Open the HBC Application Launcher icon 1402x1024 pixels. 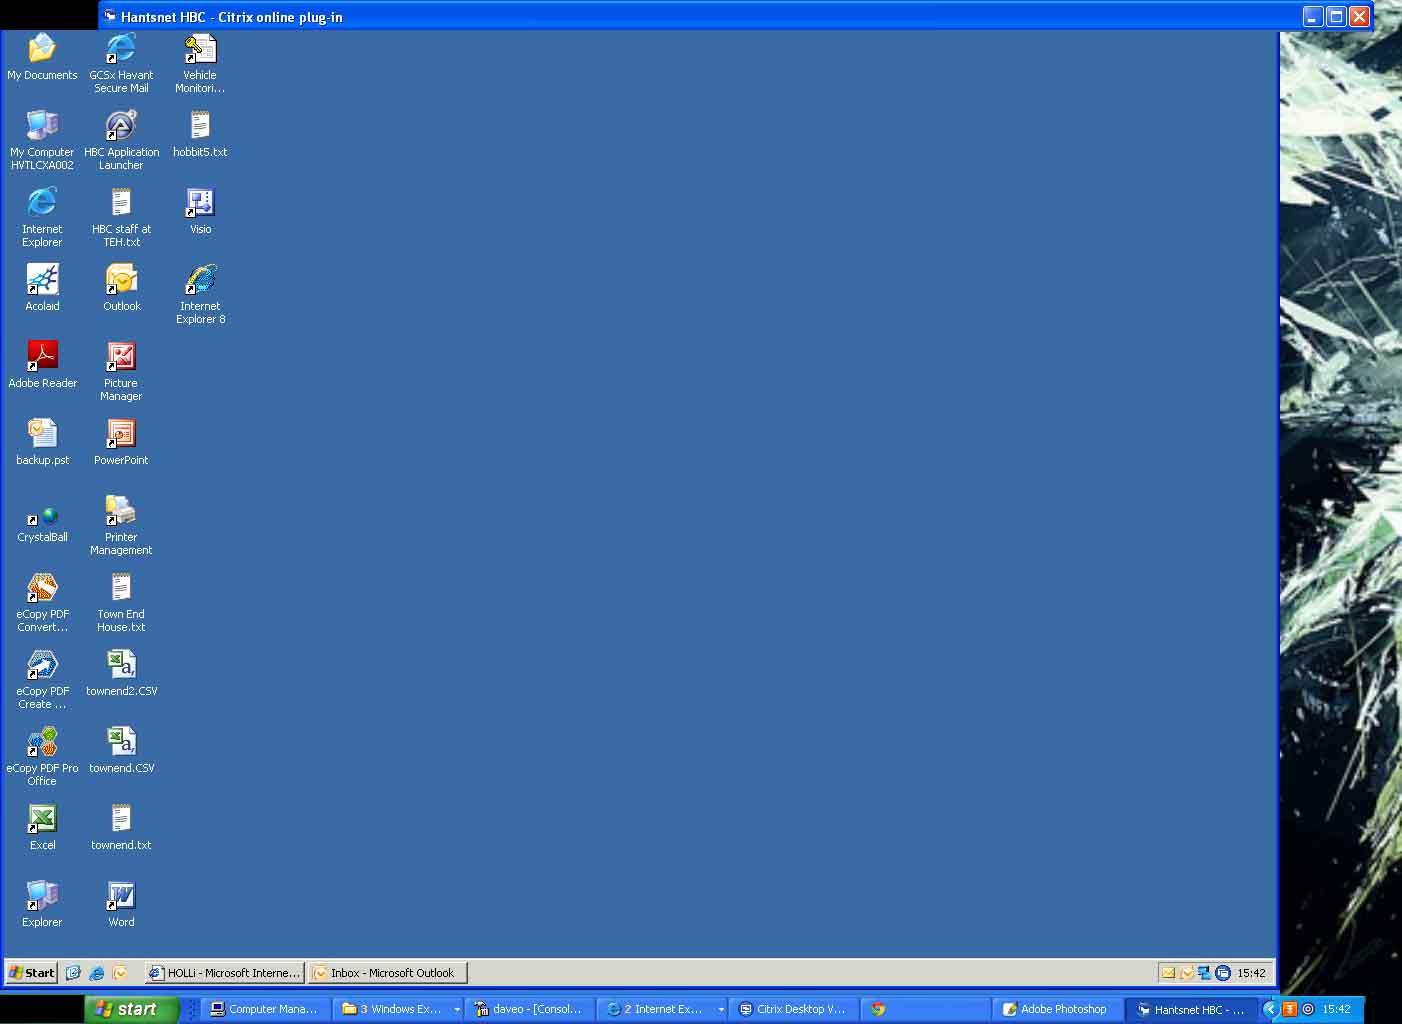click(x=121, y=126)
